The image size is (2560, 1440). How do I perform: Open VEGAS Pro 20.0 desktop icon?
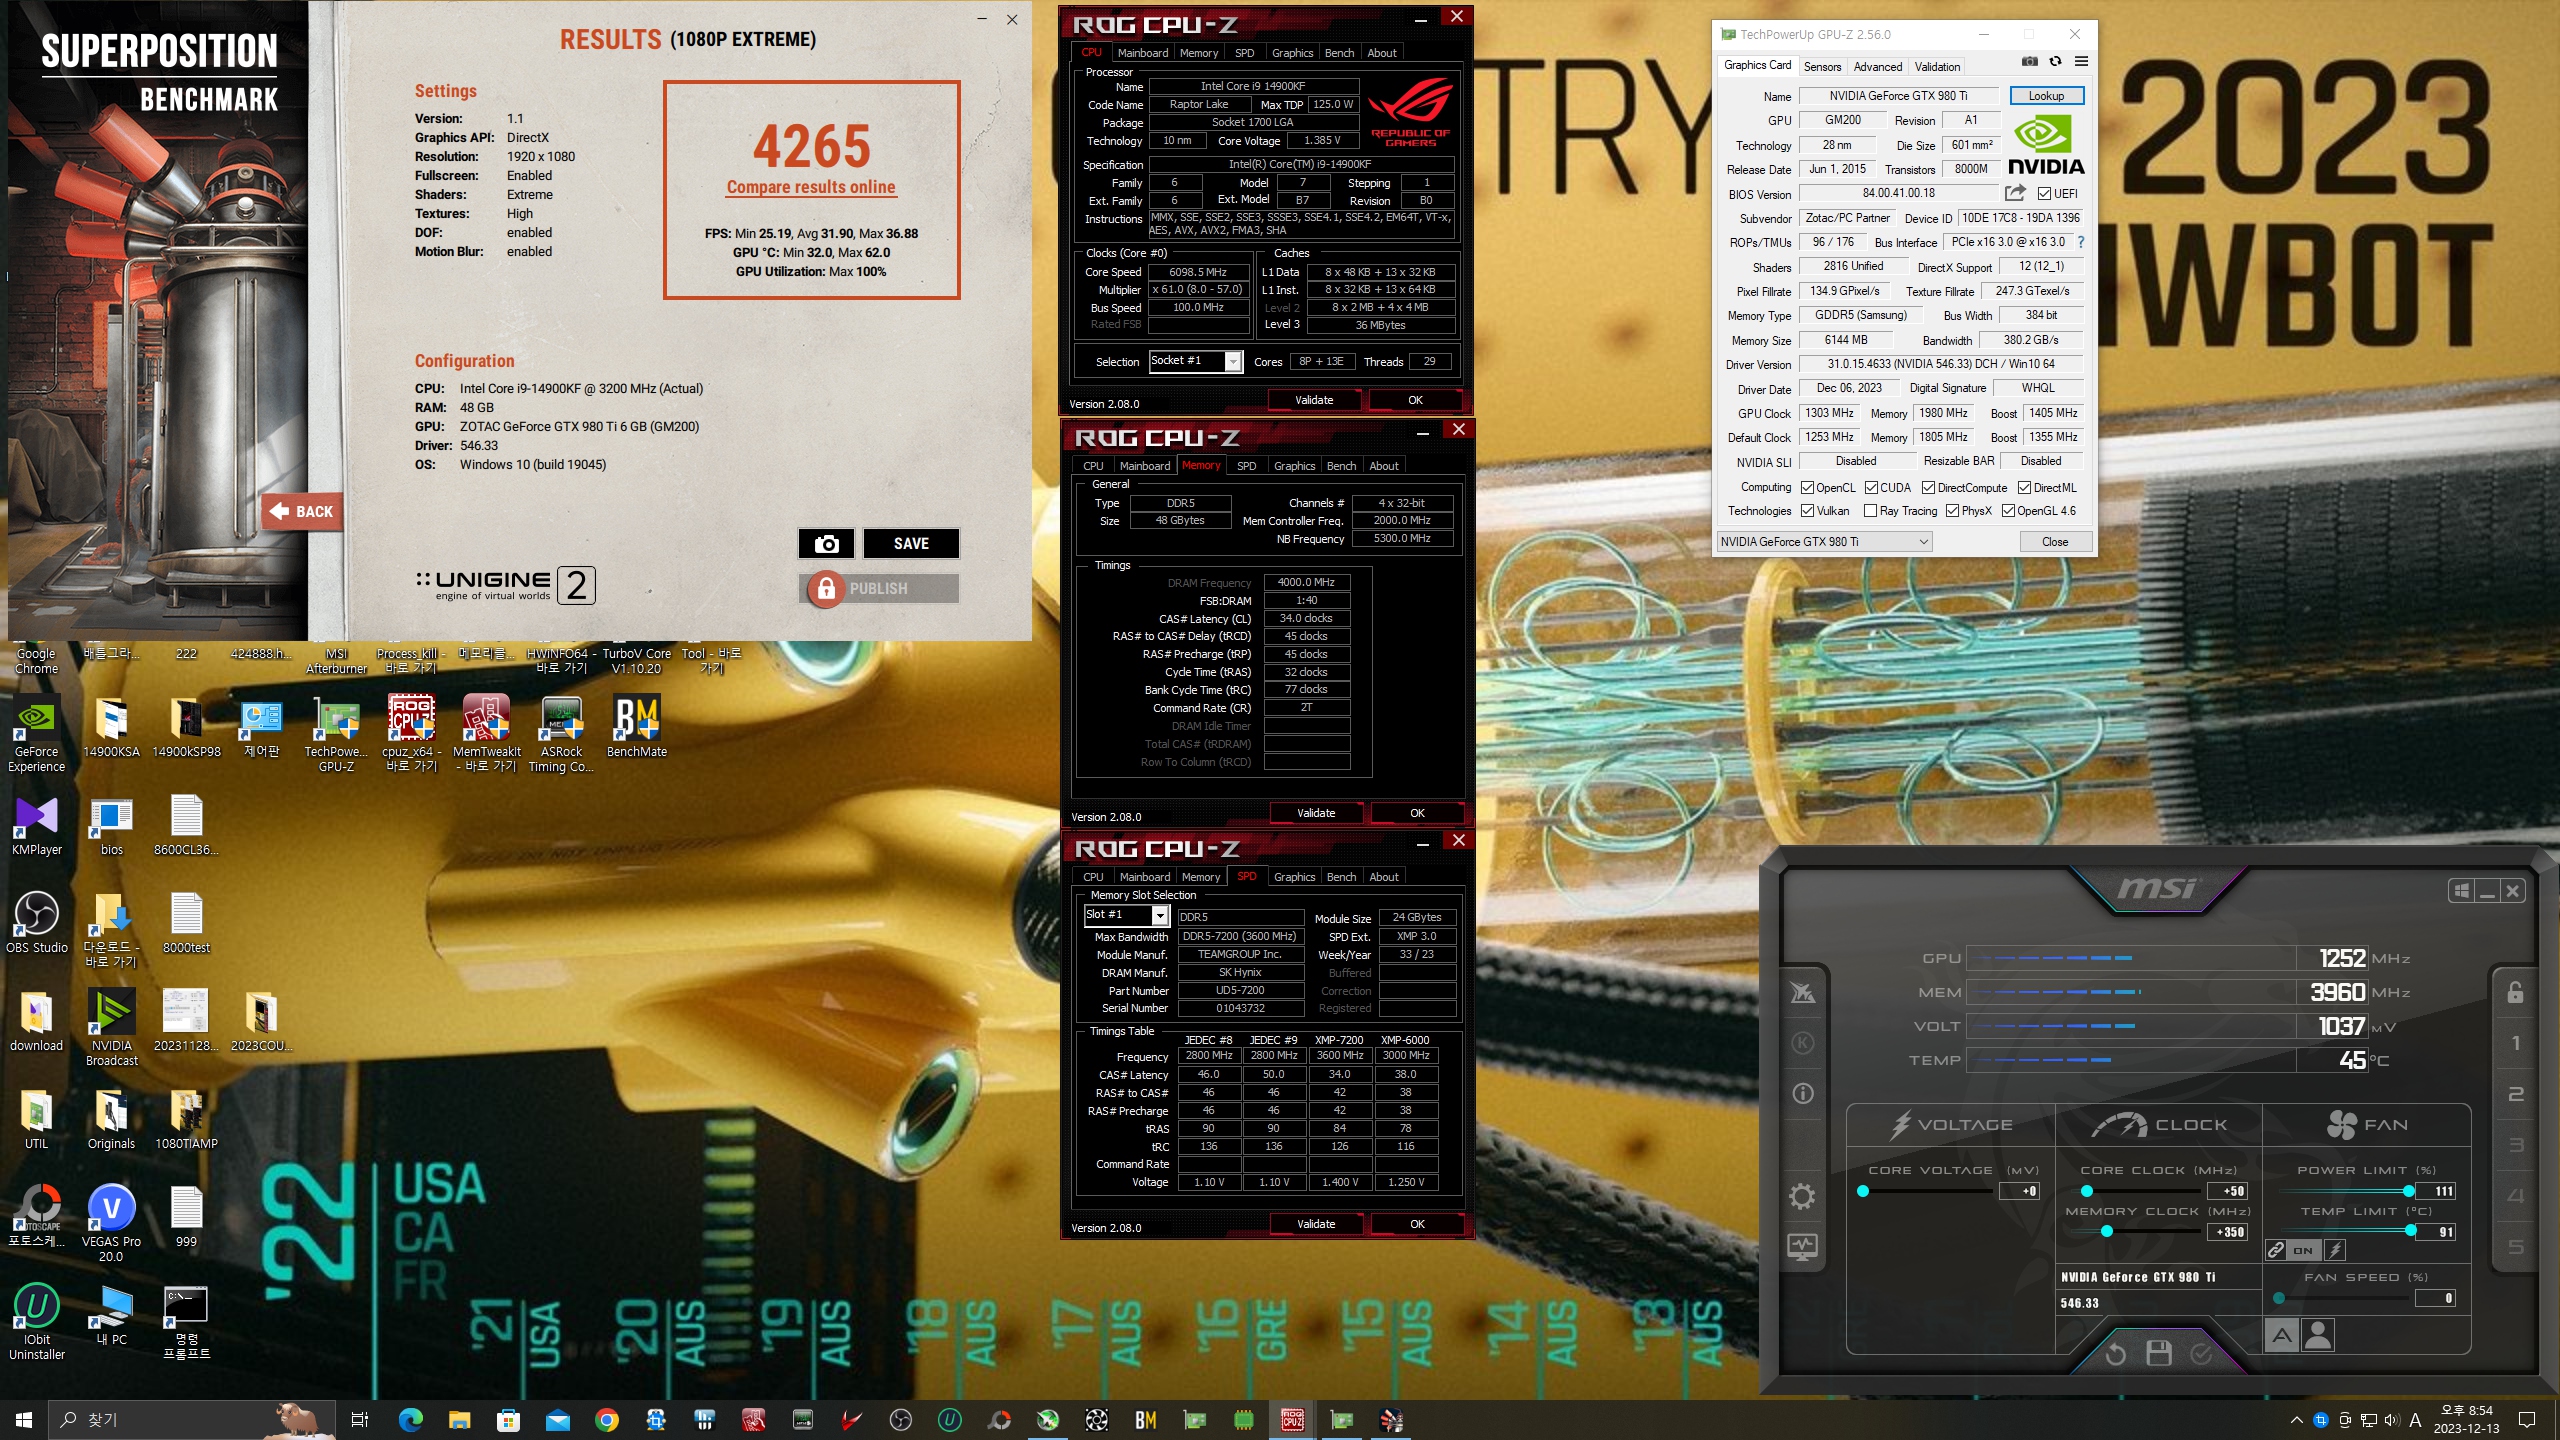pos(112,1223)
